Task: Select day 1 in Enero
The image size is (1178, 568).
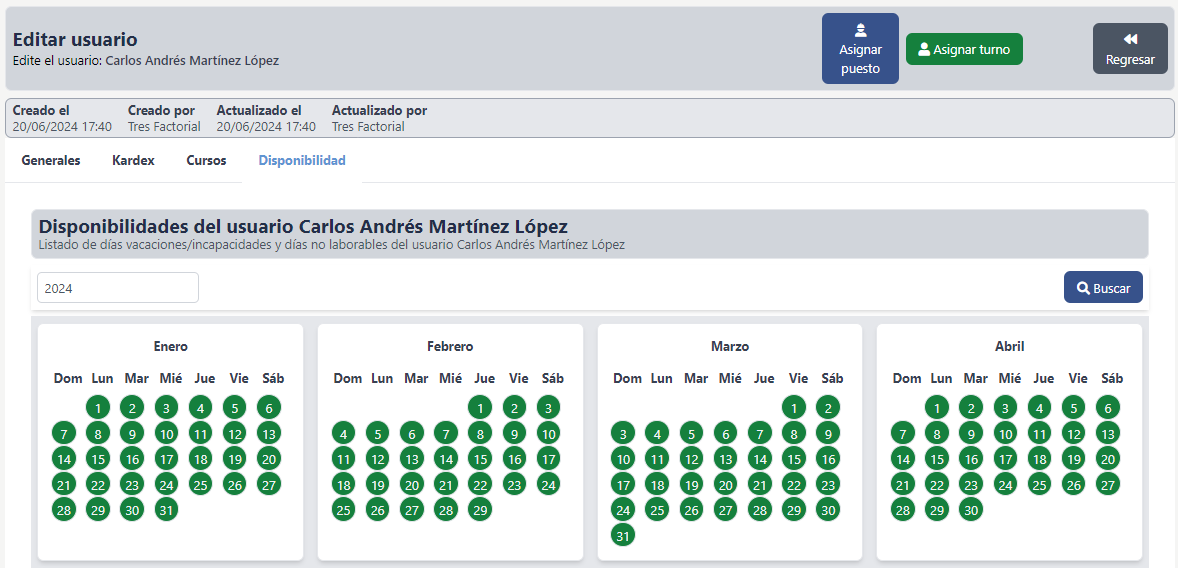Action: point(98,408)
